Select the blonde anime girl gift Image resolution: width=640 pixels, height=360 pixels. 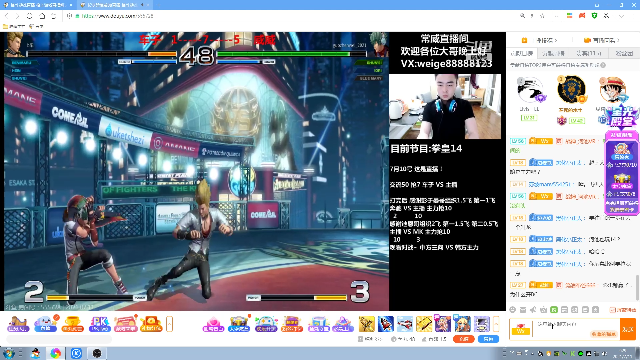pyautogui.click(x=462, y=324)
